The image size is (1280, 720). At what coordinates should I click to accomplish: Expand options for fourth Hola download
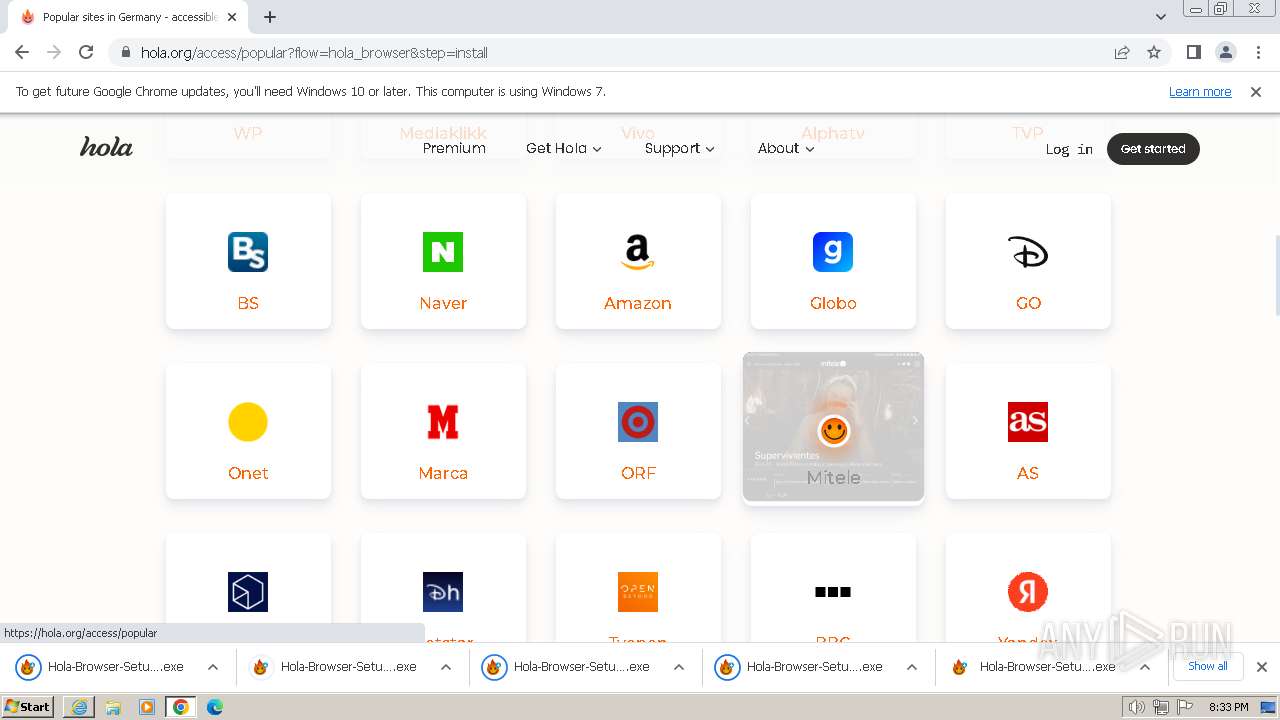tap(912, 667)
